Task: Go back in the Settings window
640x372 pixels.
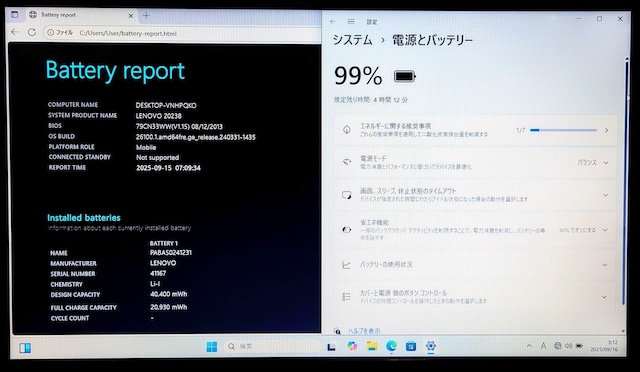Action: [333, 22]
